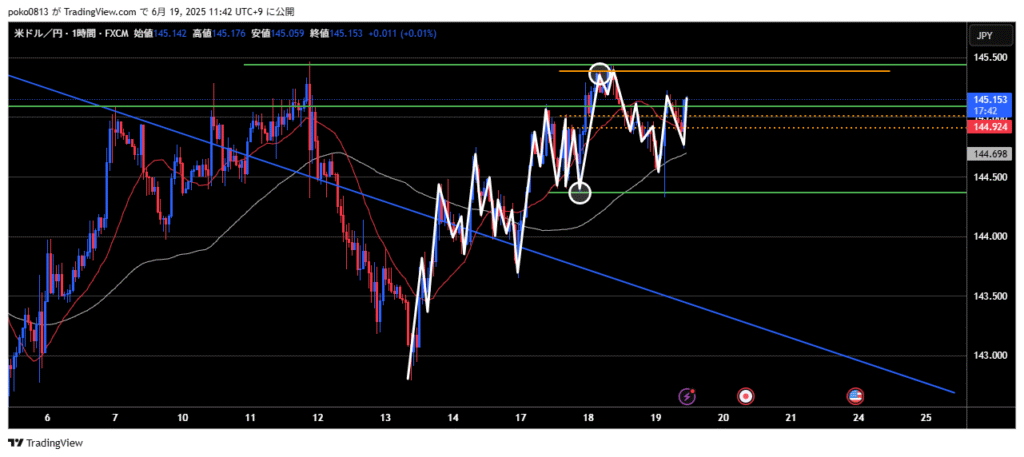Open the JPY currency selector

click(984, 36)
